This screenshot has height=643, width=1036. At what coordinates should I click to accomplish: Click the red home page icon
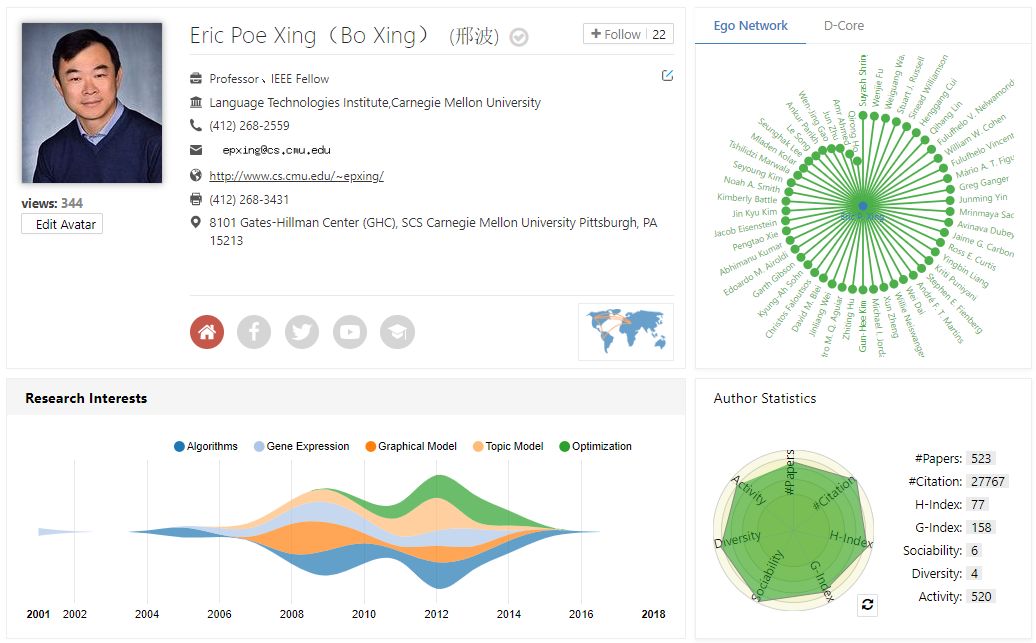pos(207,332)
